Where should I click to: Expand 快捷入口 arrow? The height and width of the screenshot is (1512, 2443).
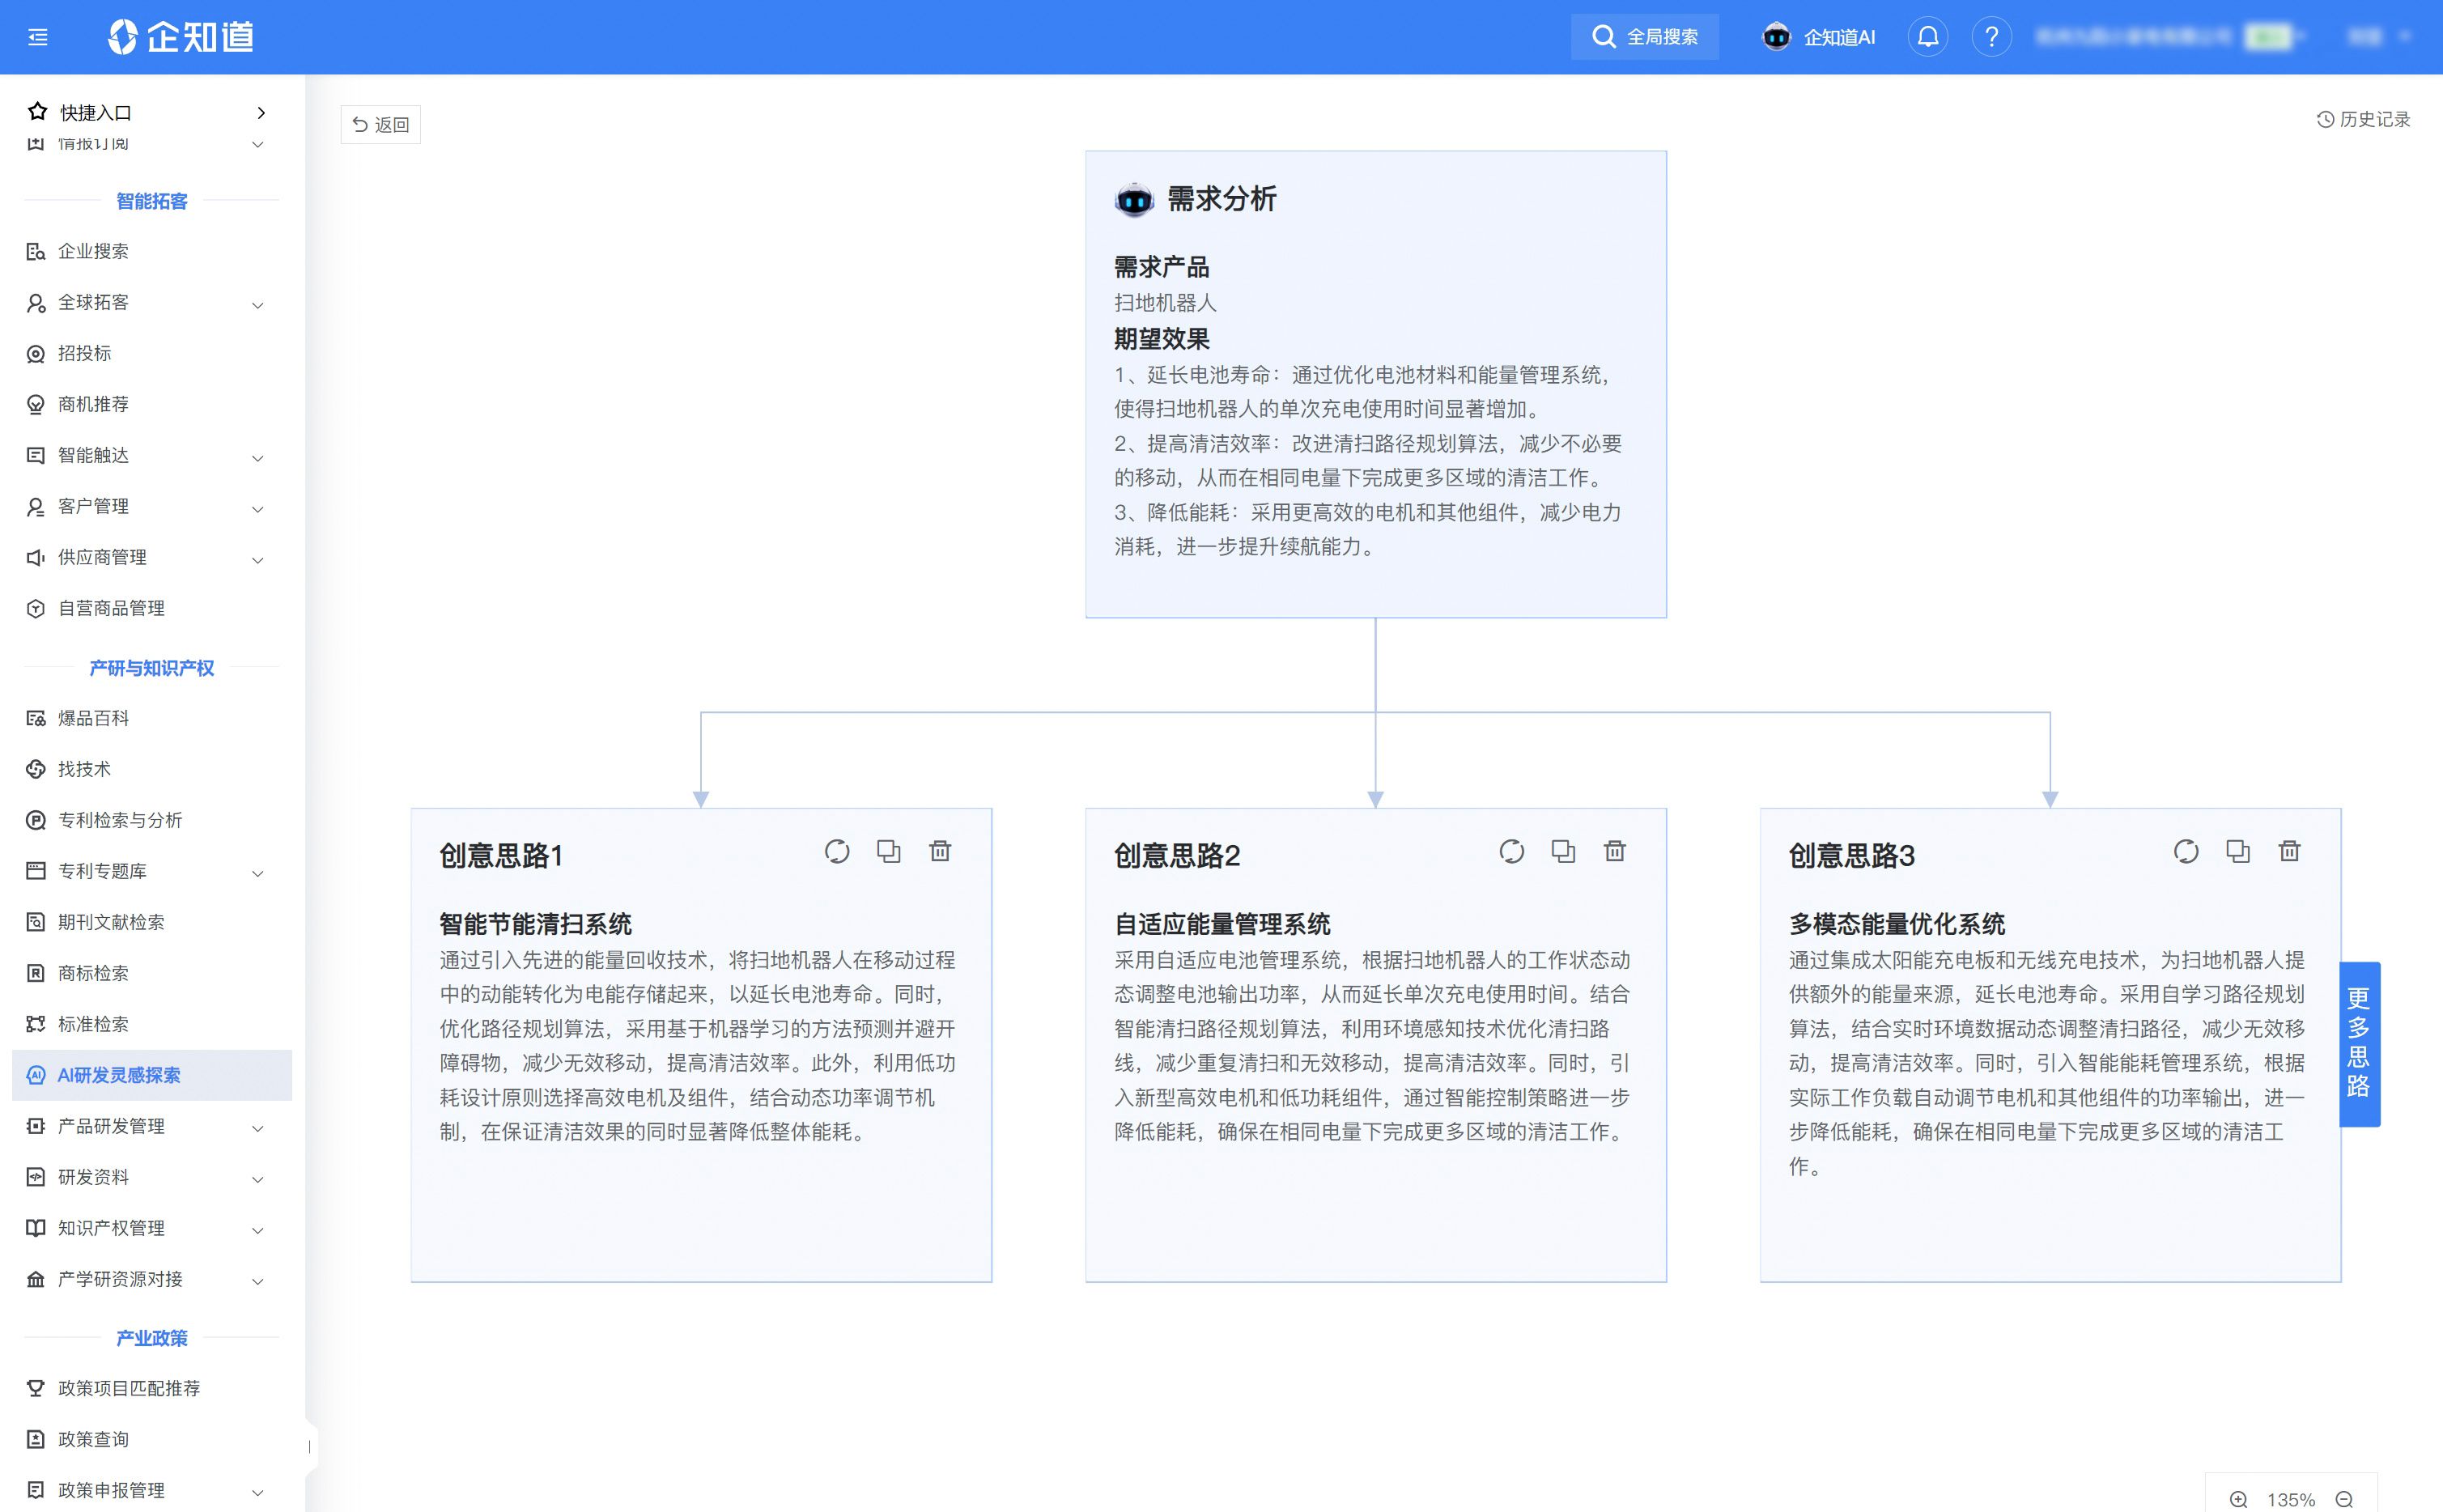point(261,113)
